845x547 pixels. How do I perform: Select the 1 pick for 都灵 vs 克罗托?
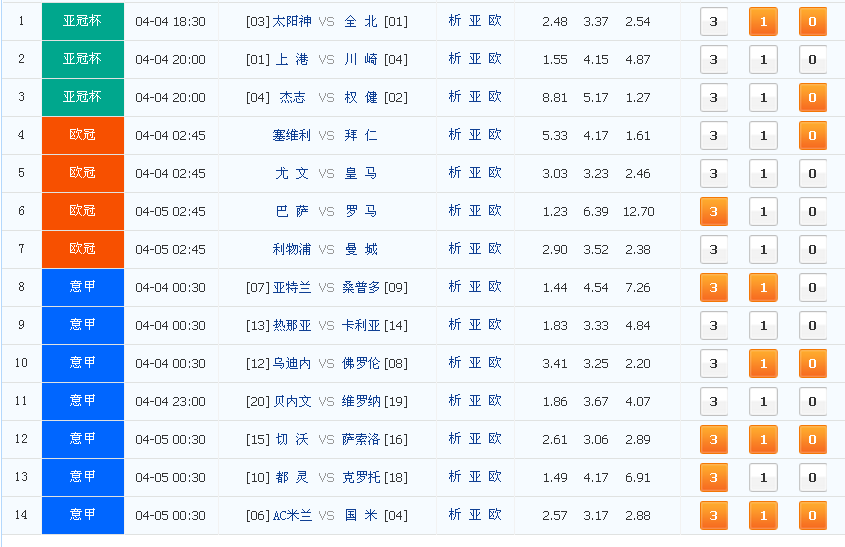(763, 477)
